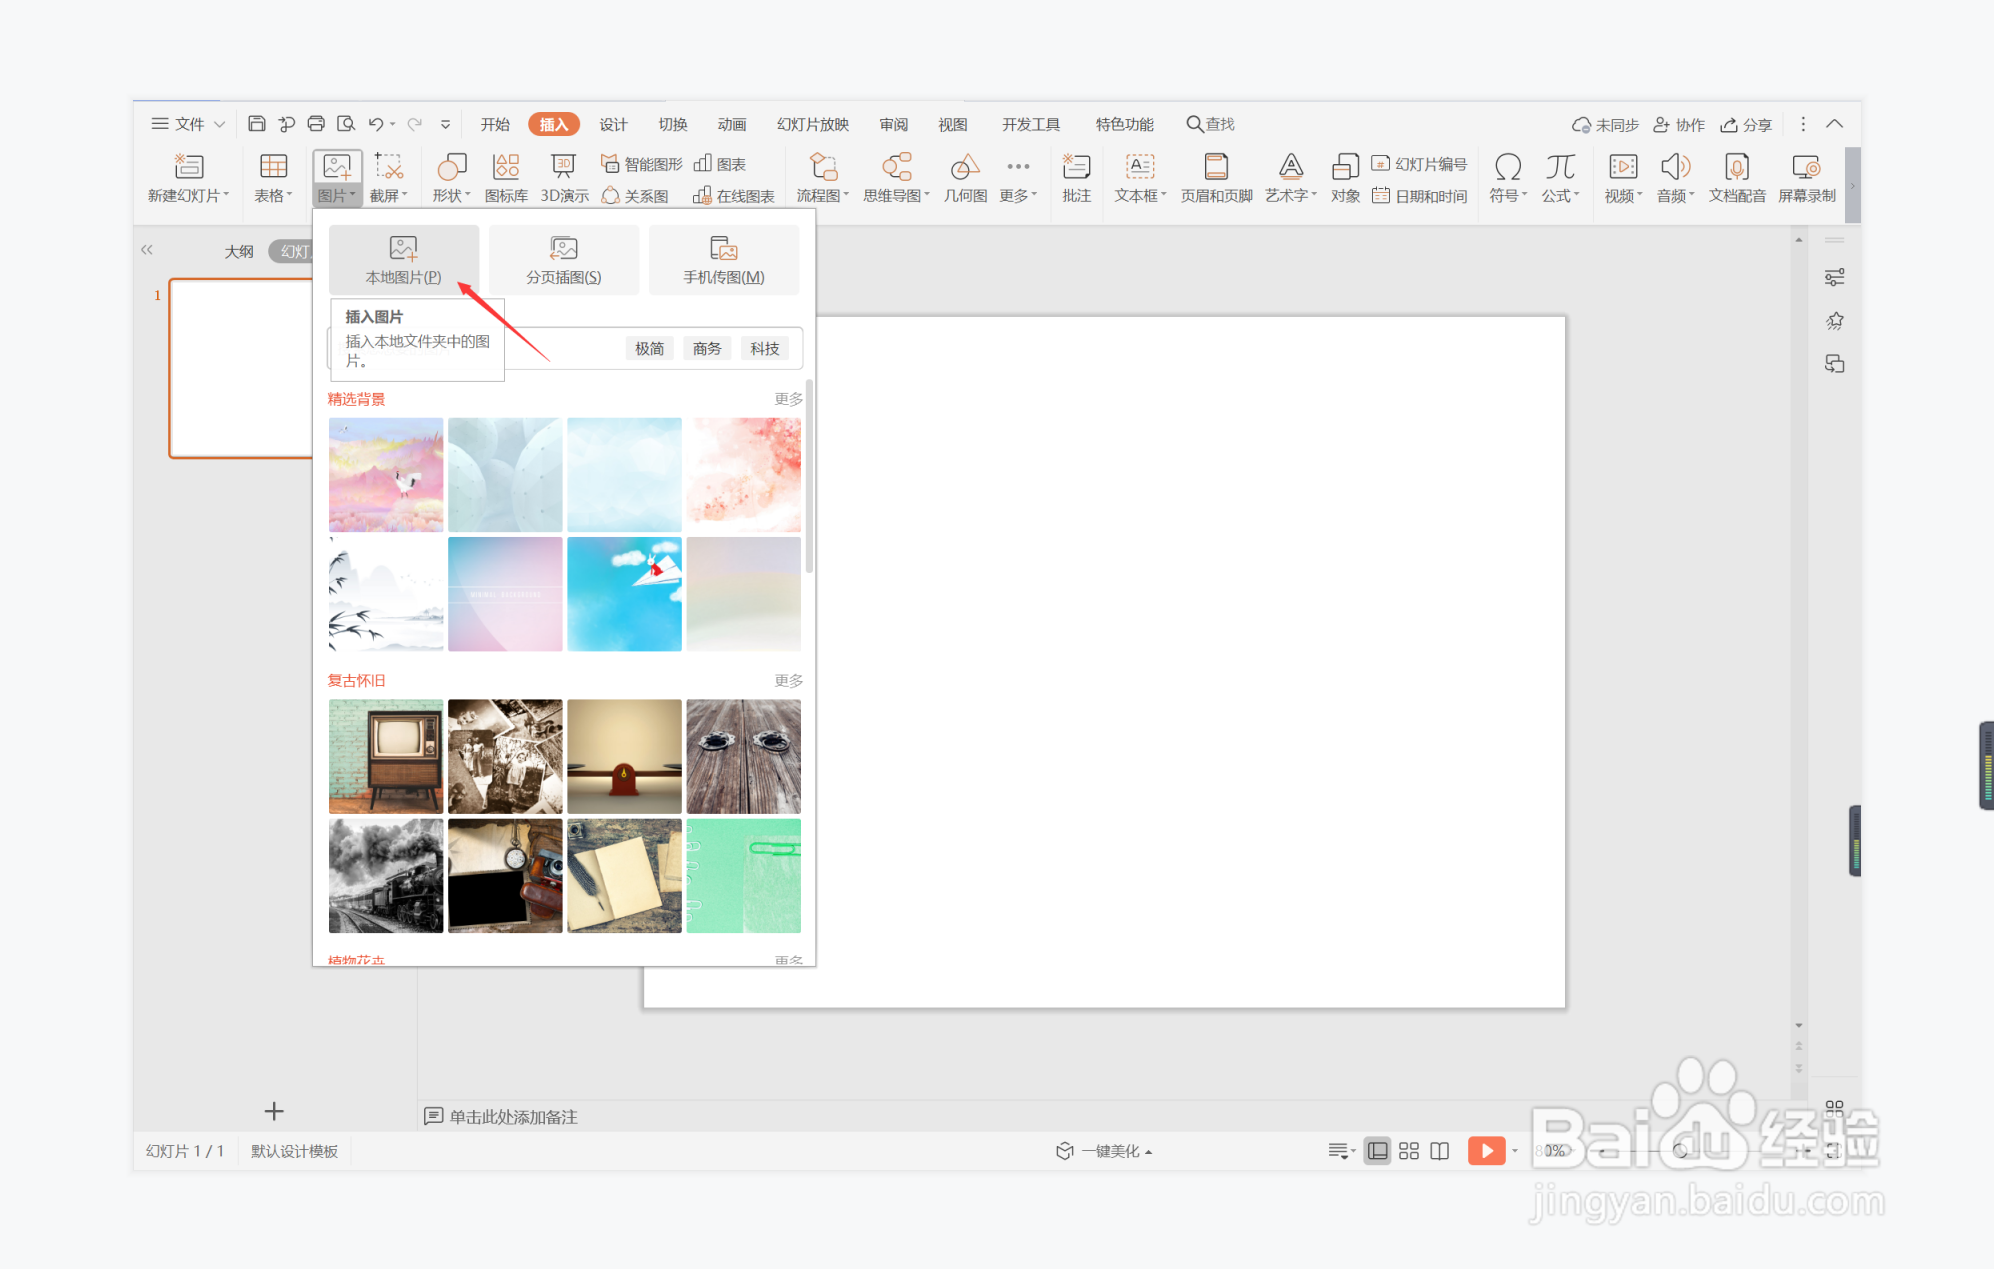Open Geometry Diagram (几何图) tool
Image resolution: width=1994 pixels, height=1269 pixels.
(x=965, y=178)
